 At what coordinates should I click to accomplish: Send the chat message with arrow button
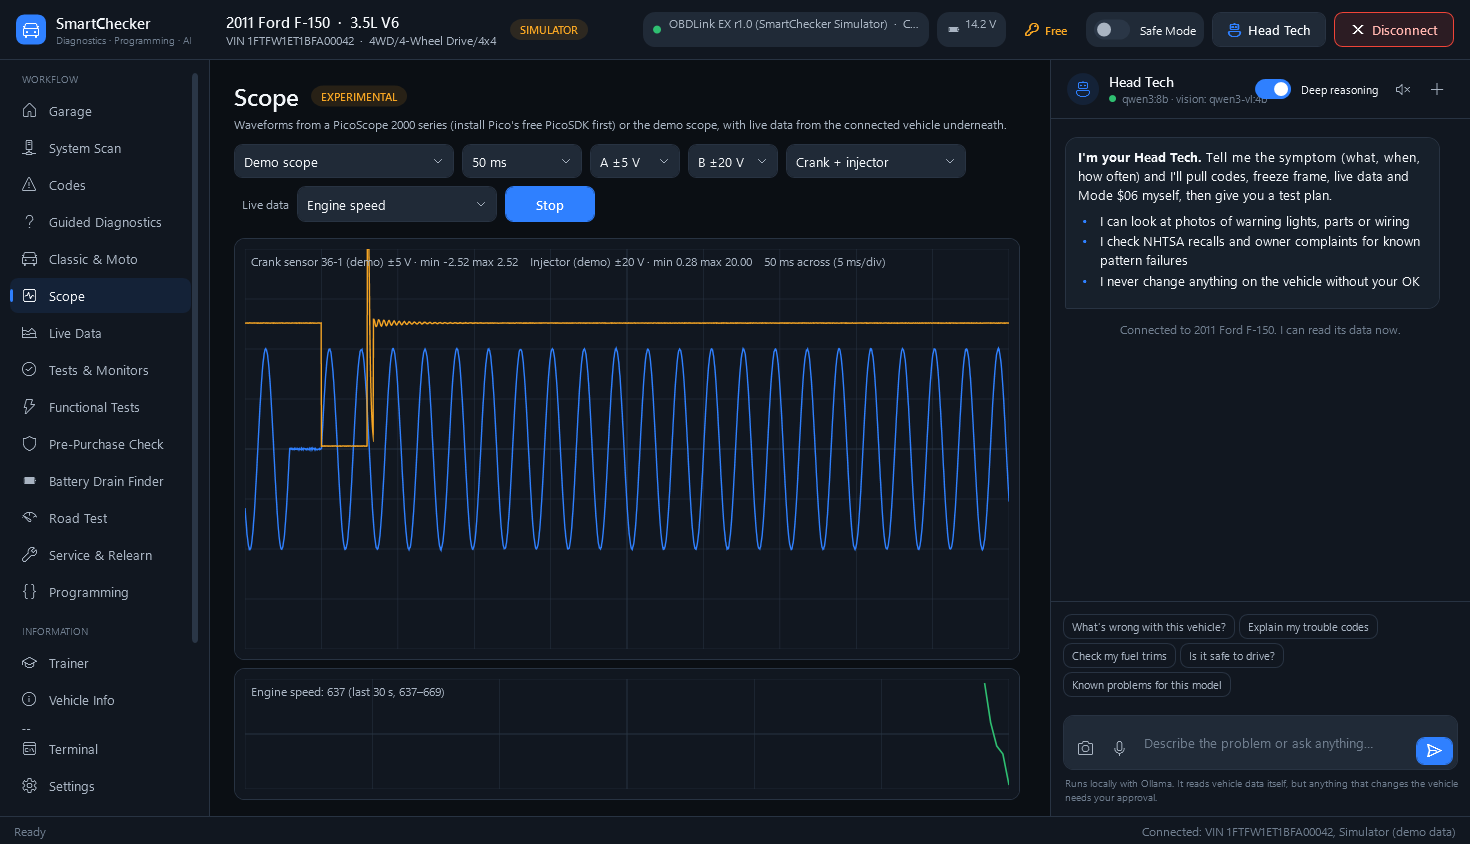click(x=1434, y=750)
